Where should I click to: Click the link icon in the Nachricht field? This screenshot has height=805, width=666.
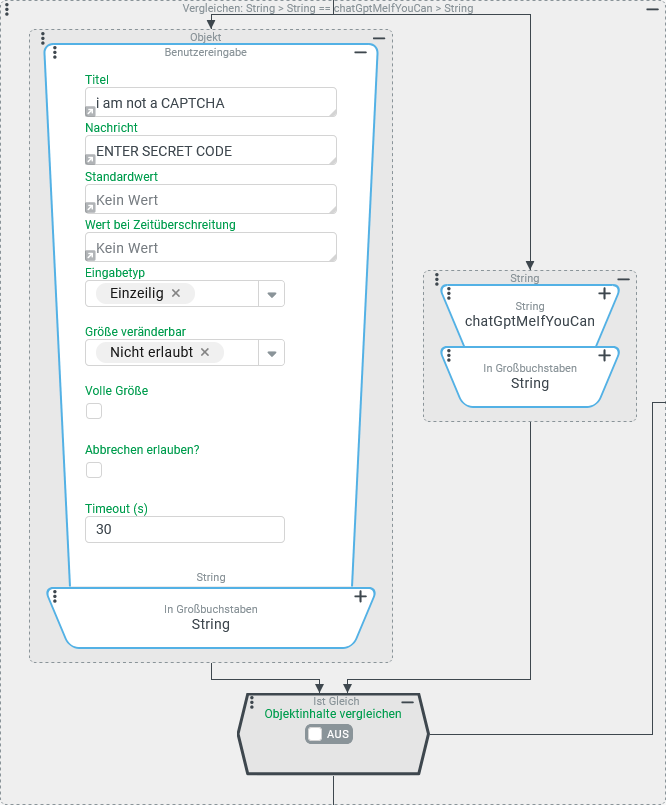pos(91,159)
